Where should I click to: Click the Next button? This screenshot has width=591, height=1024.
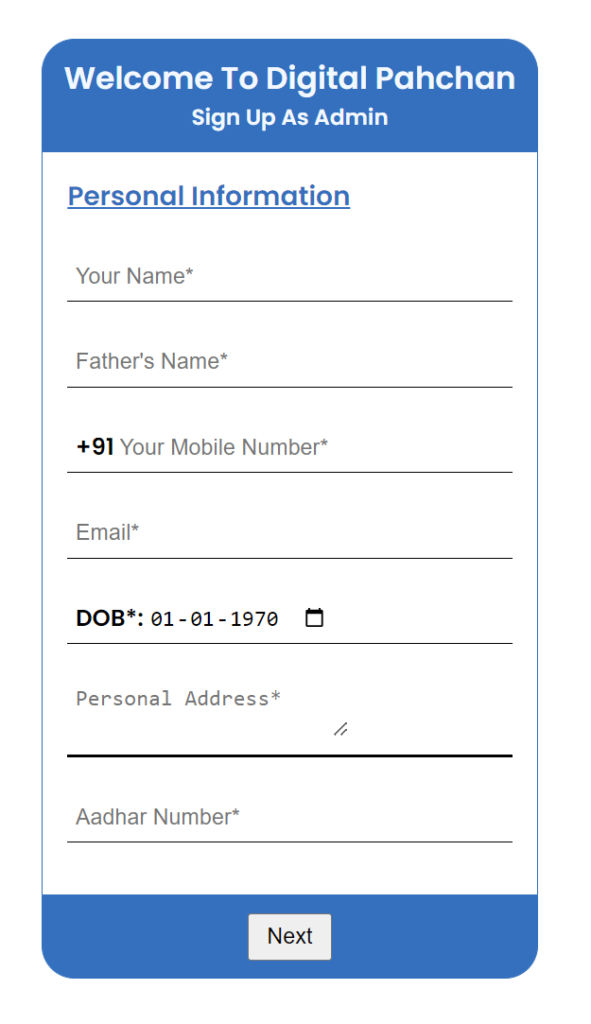pyautogui.click(x=289, y=936)
